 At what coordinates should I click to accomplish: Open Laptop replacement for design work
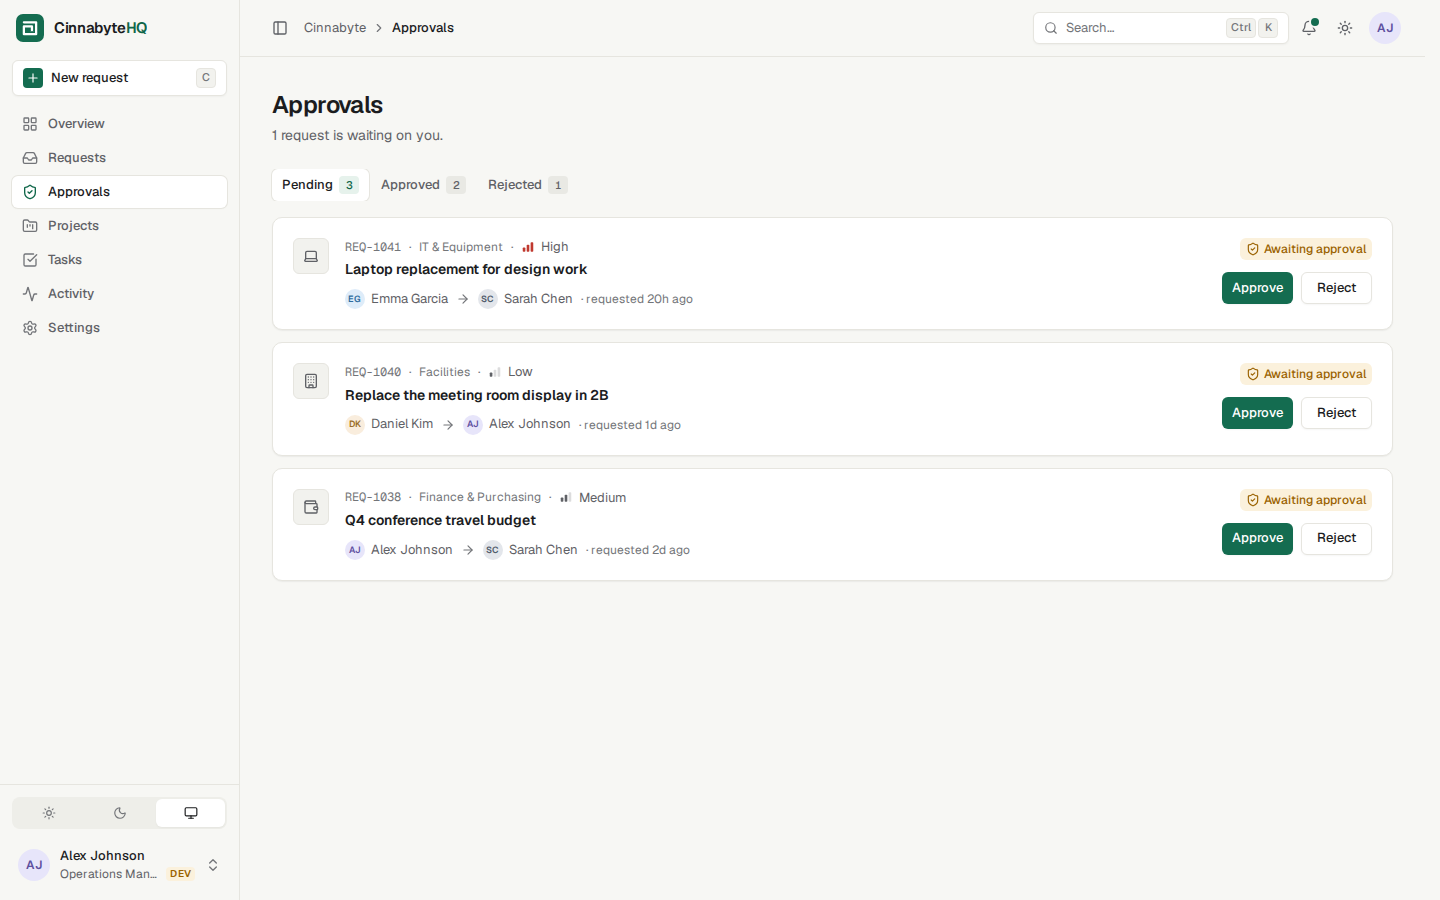(x=466, y=270)
